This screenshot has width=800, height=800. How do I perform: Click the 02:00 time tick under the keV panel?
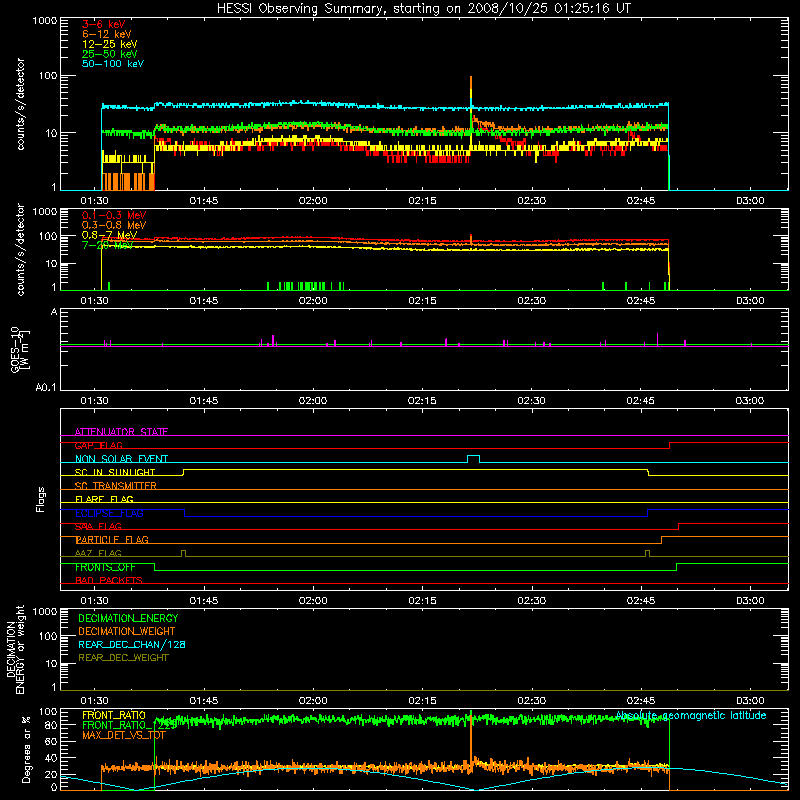click(x=313, y=201)
